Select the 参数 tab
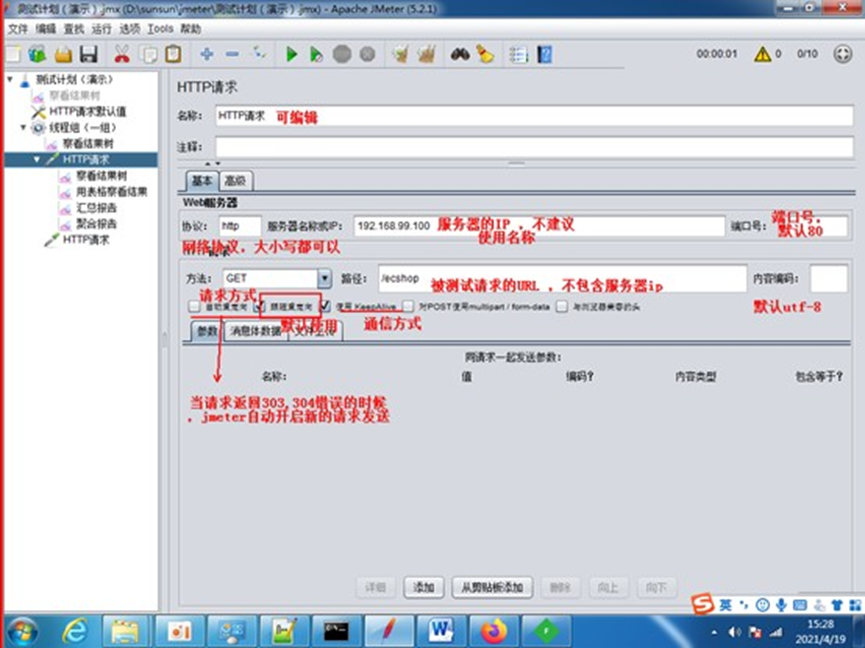 [207, 331]
